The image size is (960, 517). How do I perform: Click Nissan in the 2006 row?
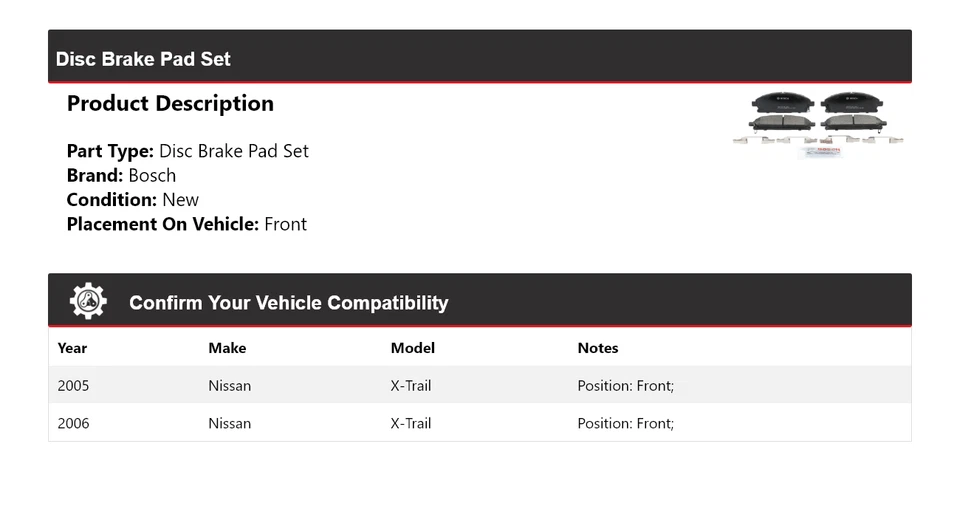coord(230,423)
